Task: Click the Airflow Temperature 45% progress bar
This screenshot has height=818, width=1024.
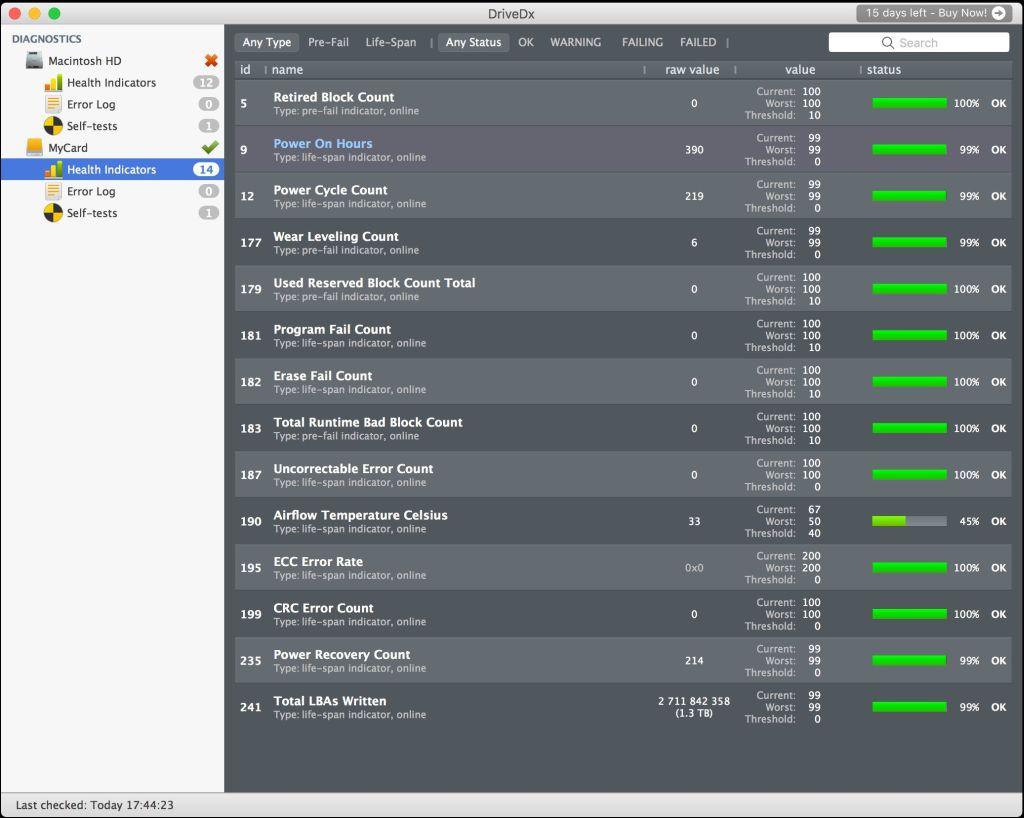Action: pyautogui.click(x=909, y=521)
